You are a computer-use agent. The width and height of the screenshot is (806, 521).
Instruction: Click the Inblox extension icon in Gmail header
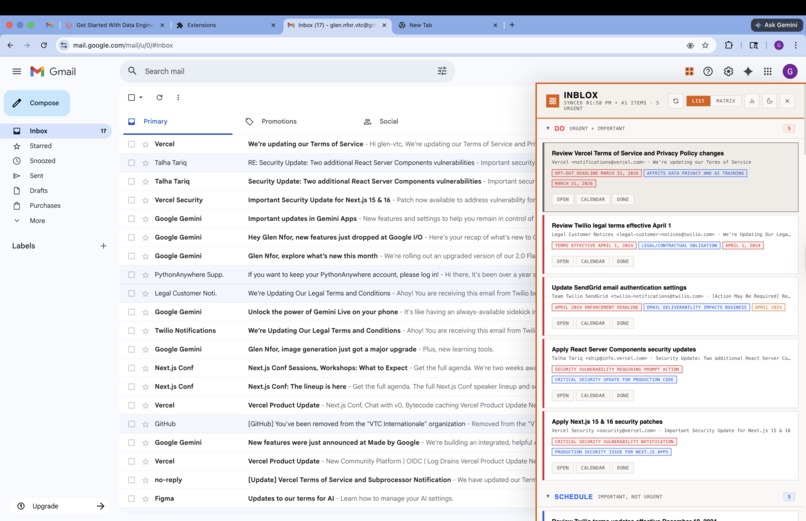pyautogui.click(x=689, y=71)
